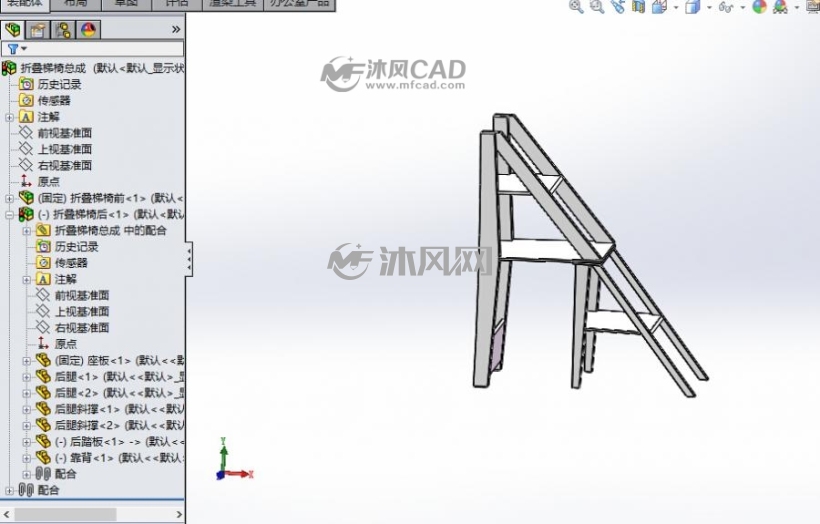Select the nested 前视基准面 under 折叠梯椅后
The image size is (820, 524).
coord(73,295)
